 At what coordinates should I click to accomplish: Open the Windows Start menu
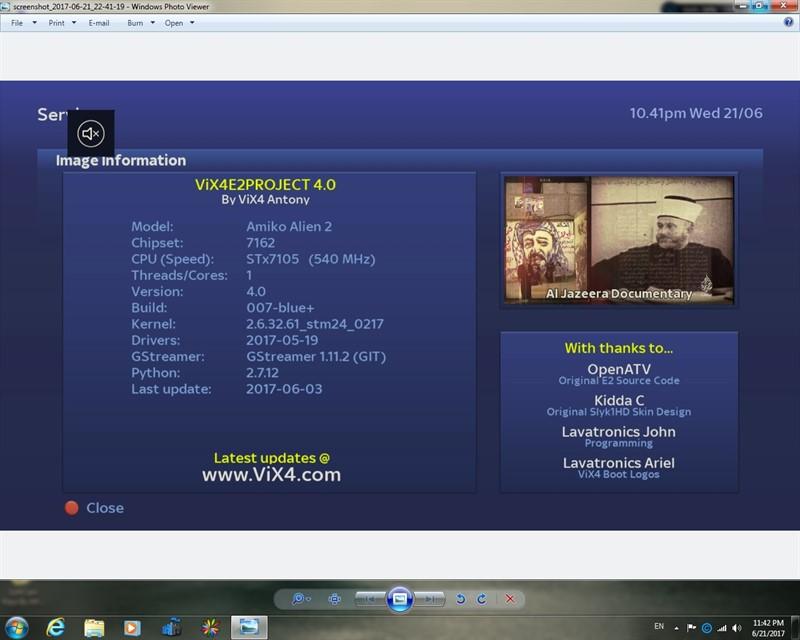point(16,627)
